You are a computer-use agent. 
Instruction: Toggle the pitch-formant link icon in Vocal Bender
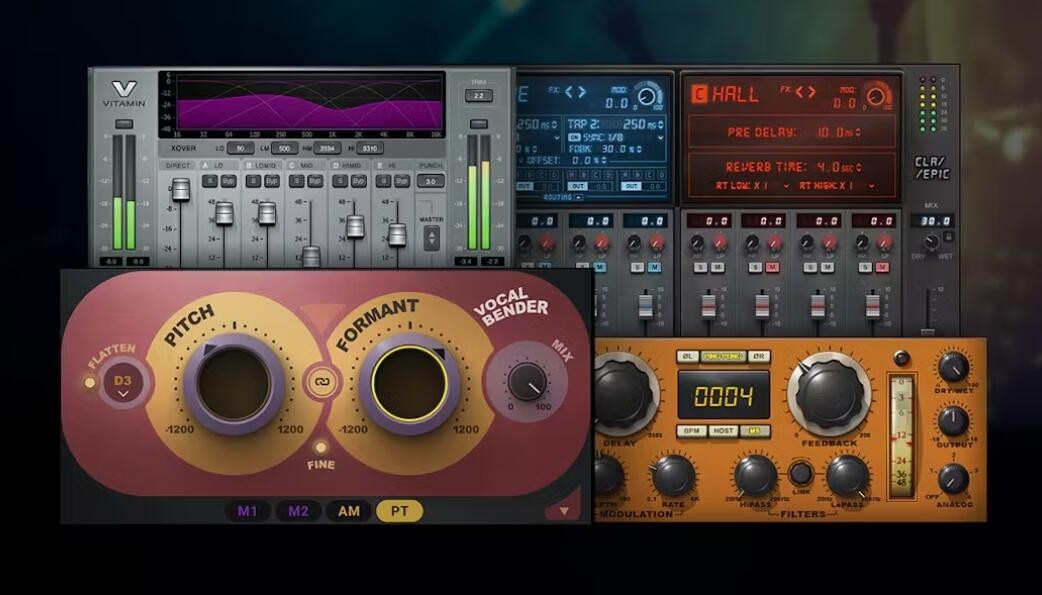(321, 383)
